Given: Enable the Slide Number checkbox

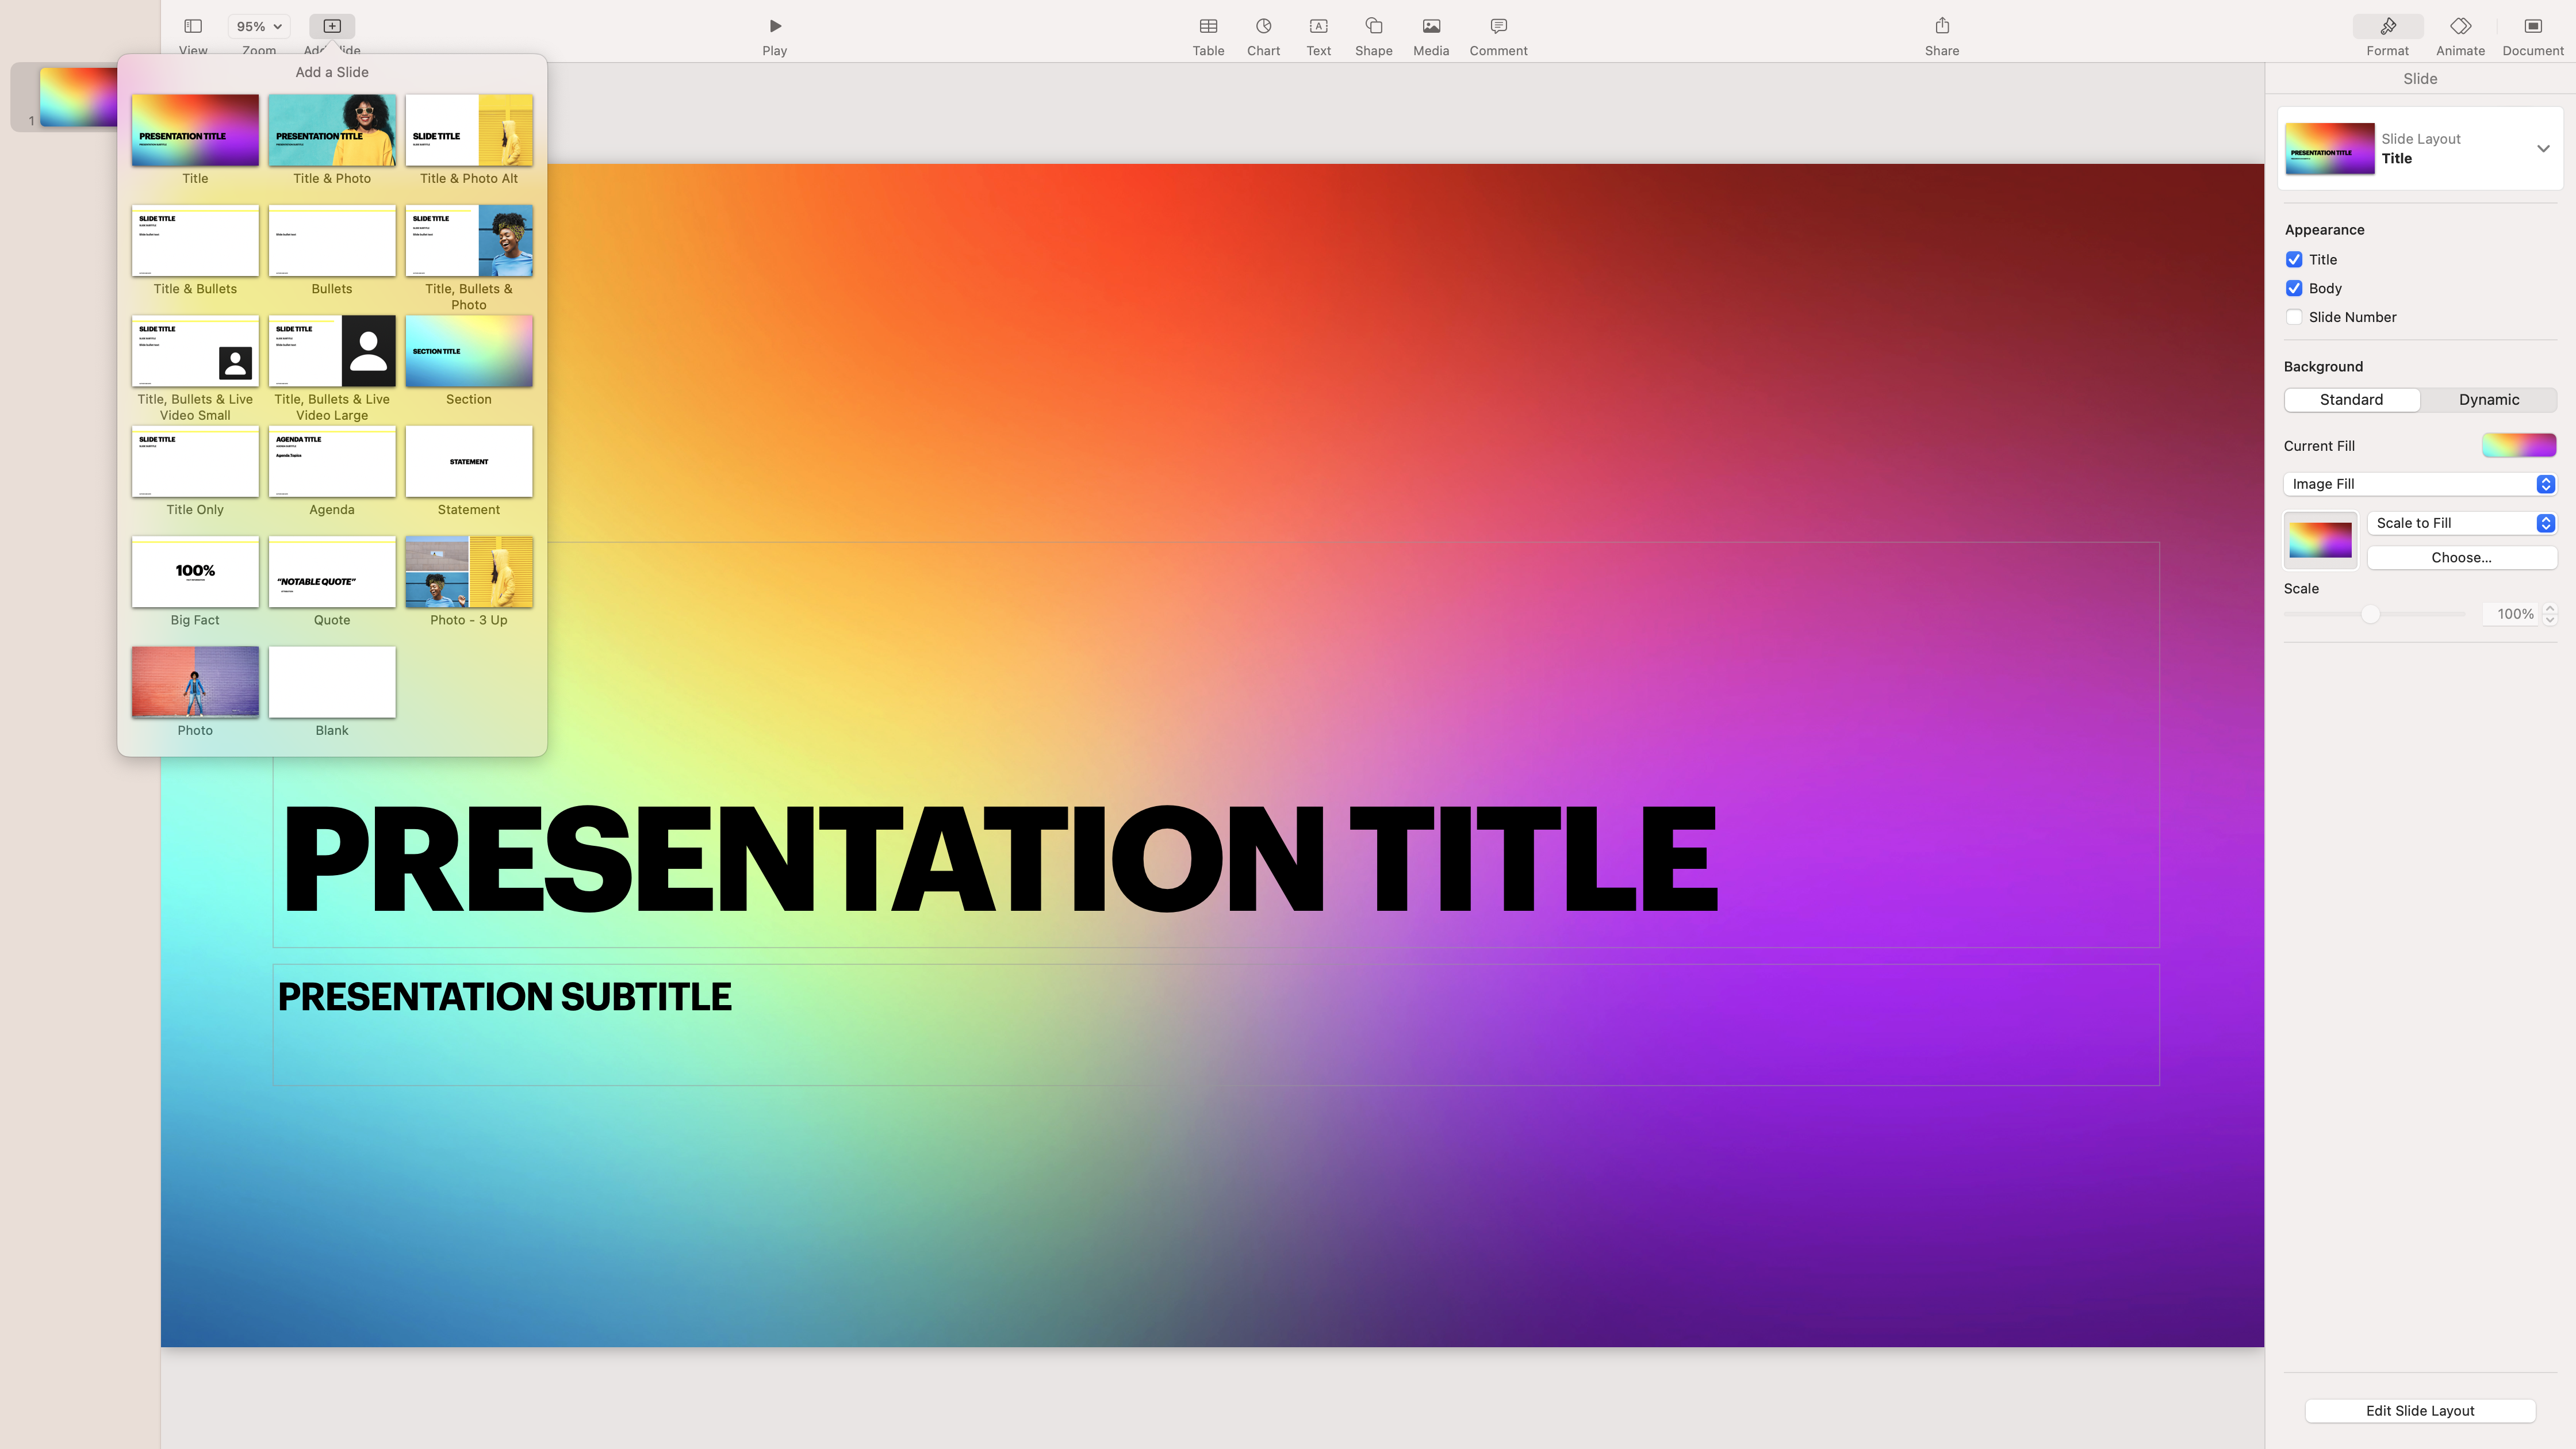Looking at the screenshot, I should pos(2294,318).
